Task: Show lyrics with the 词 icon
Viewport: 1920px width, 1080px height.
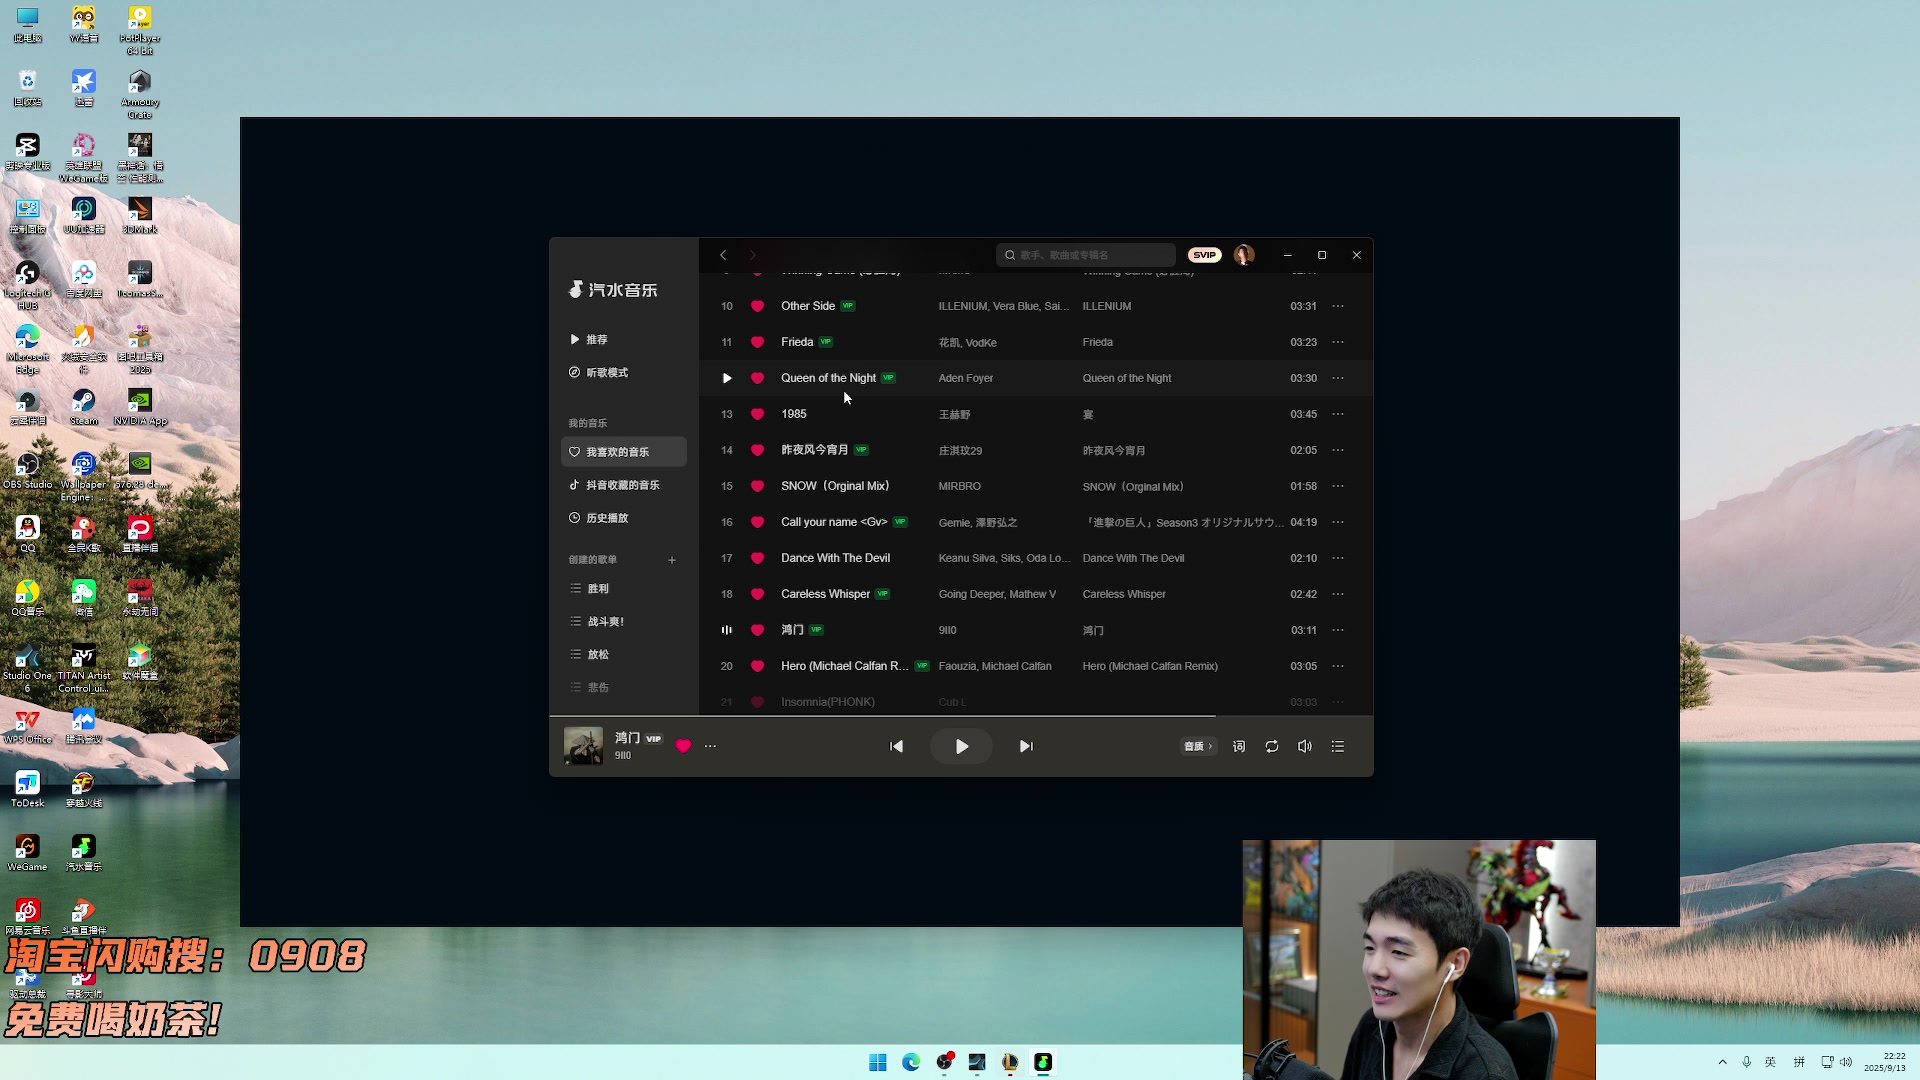Action: 1239,746
